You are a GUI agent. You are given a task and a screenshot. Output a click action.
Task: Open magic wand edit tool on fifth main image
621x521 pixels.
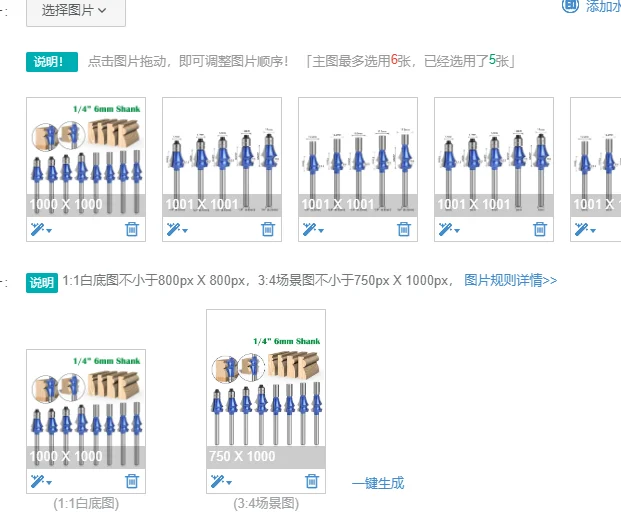(585, 229)
